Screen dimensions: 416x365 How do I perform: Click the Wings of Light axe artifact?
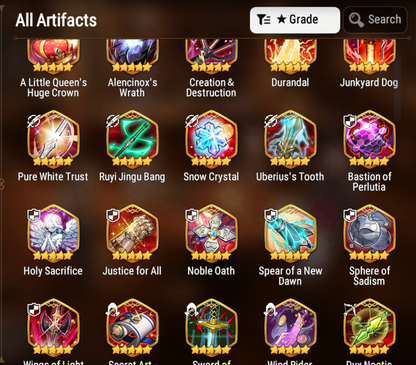pyautogui.click(x=53, y=327)
